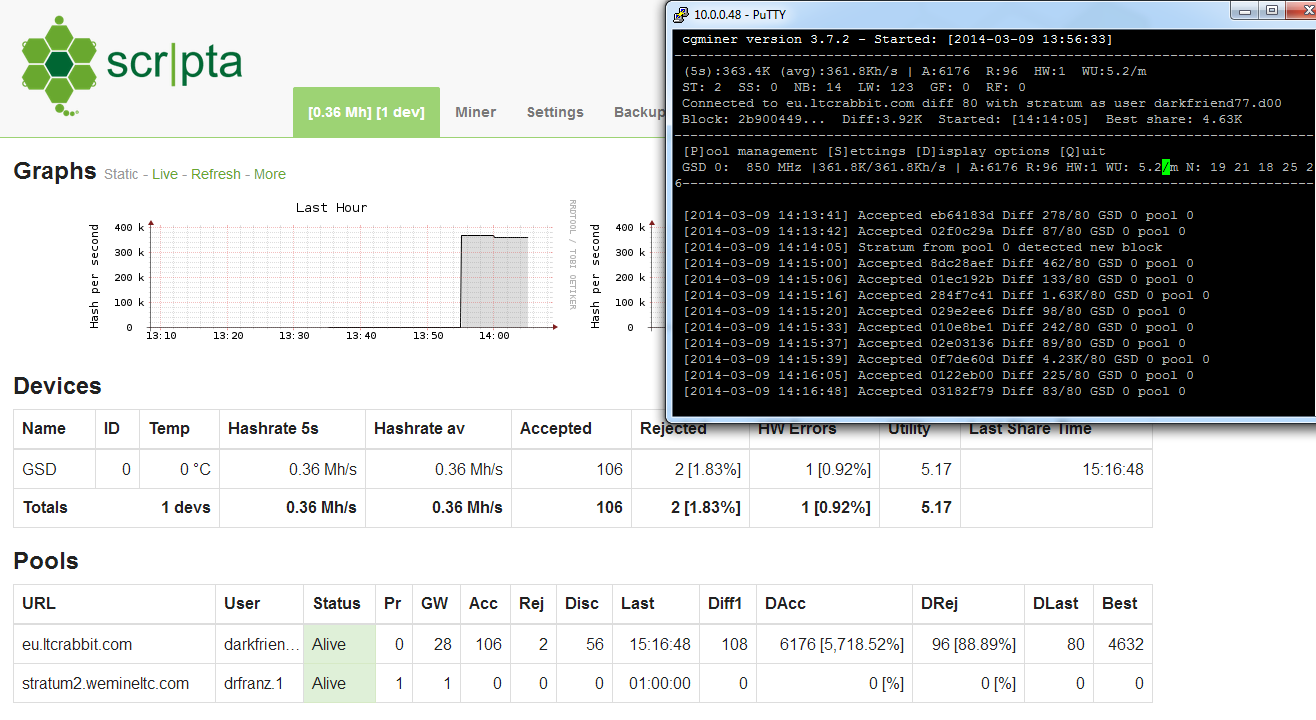Click the 01:00:00 last time cell
Viewport: 1316px width, 720px height.
tap(655, 683)
